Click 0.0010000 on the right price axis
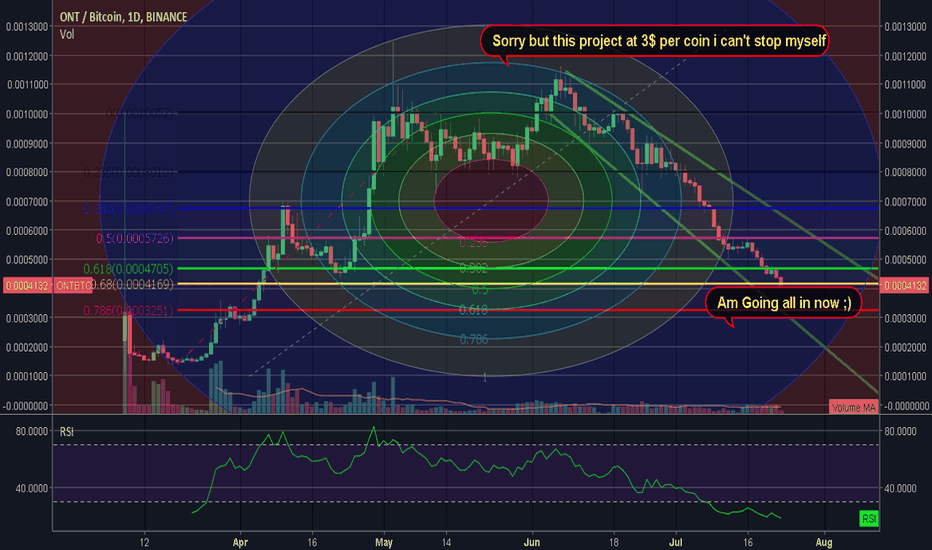The width and height of the screenshot is (932, 550). [905, 114]
